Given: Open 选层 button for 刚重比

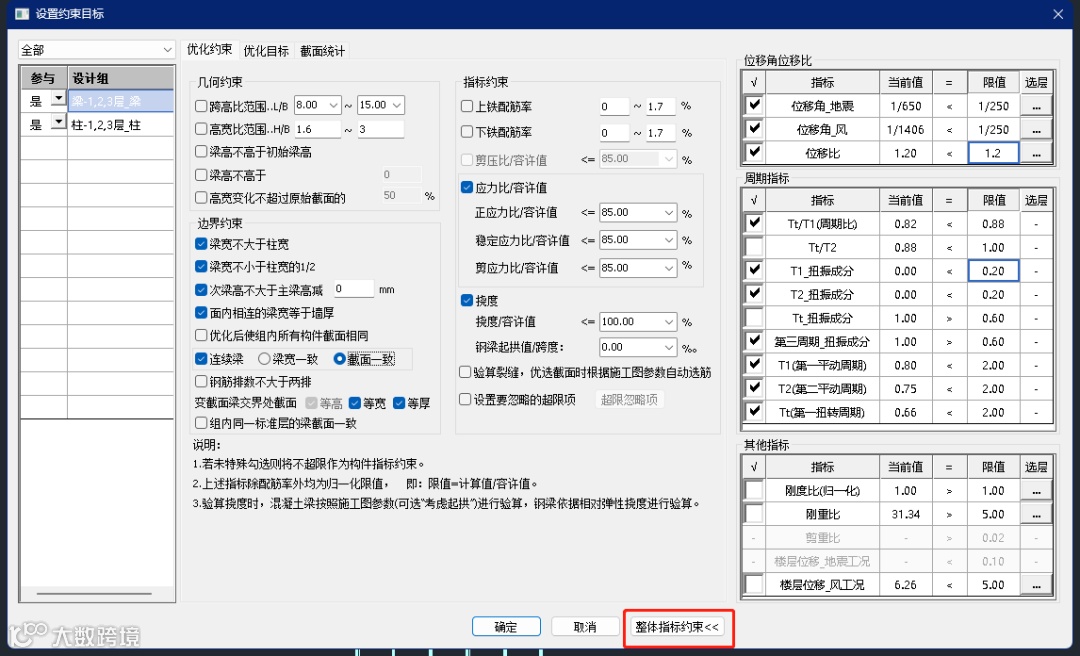Looking at the screenshot, I should click(x=1036, y=514).
